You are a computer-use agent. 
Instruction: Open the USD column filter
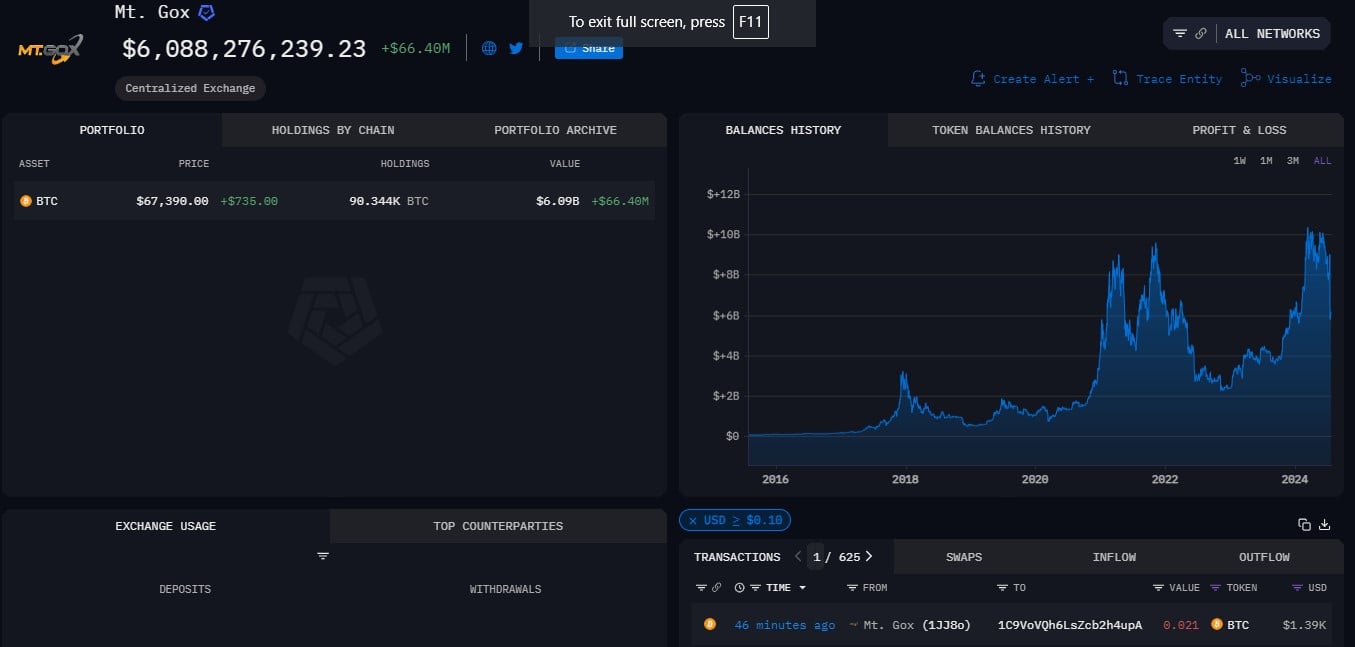pos(1297,588)
